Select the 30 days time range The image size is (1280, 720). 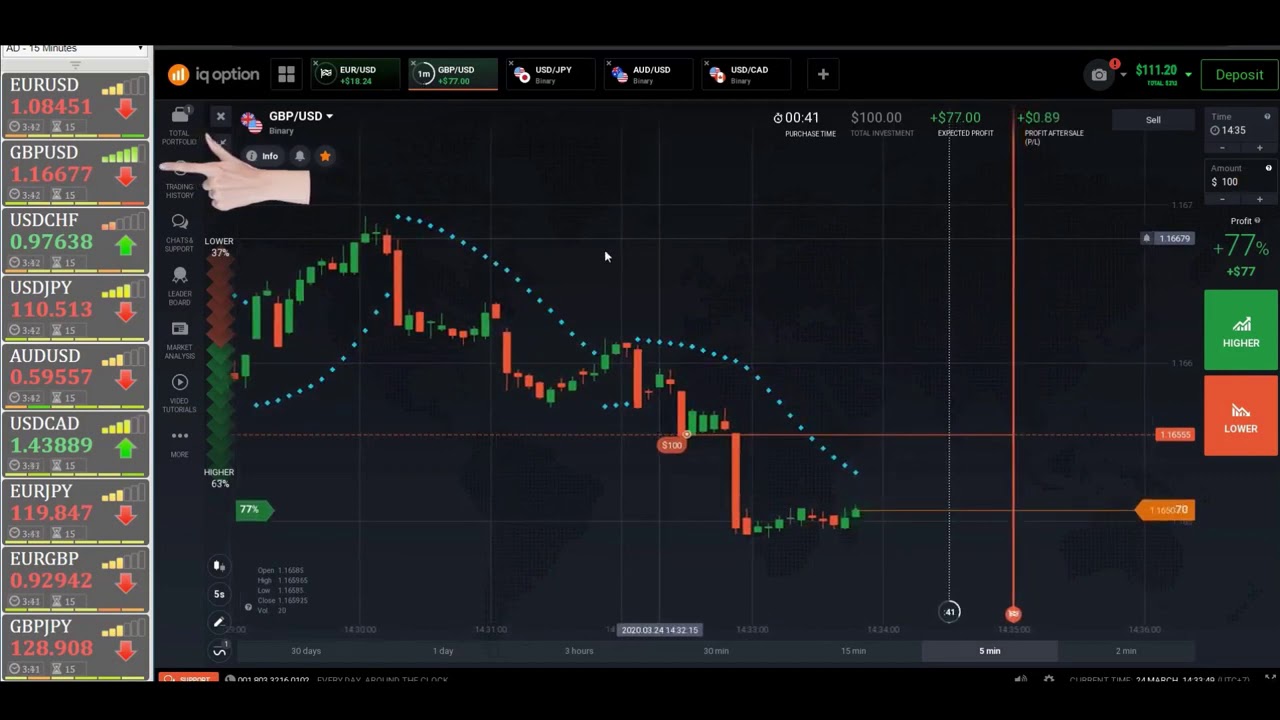click(306, 651)
